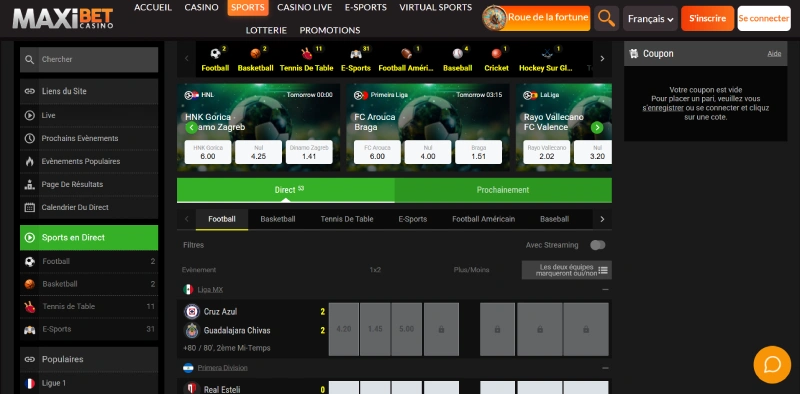The height and width of the screenshot is (394, 800).
Task: Open the CASINO LIVE menu item
Action: [x=305, y=7]
